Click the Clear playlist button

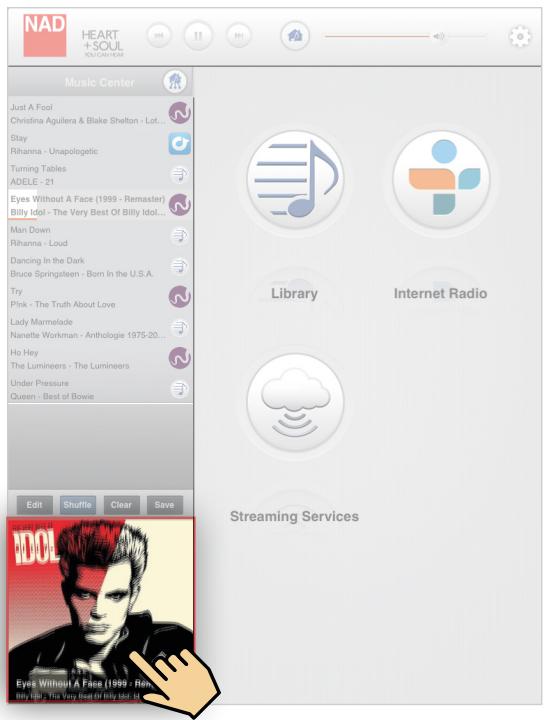121,505
